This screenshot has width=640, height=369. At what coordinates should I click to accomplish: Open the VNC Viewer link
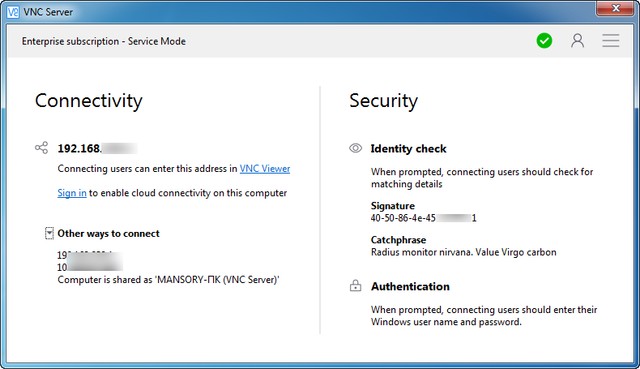[265, 169]
